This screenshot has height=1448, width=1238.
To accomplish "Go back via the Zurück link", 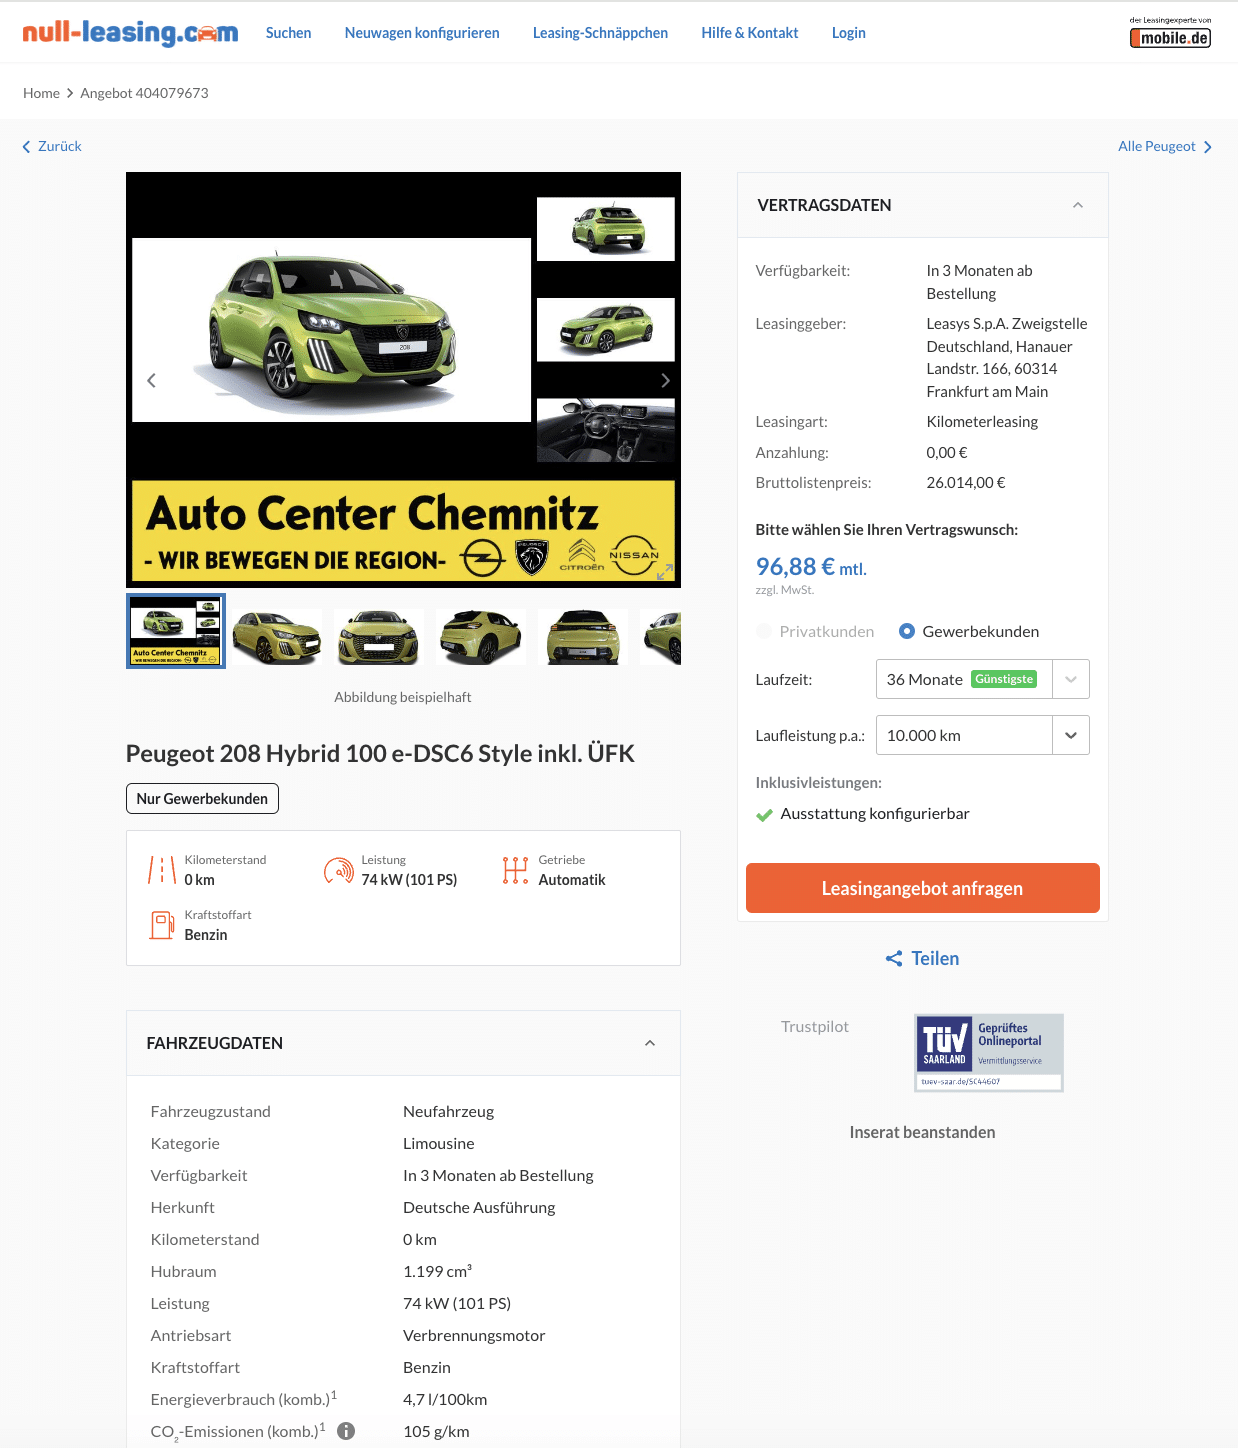I will [52, 146].
